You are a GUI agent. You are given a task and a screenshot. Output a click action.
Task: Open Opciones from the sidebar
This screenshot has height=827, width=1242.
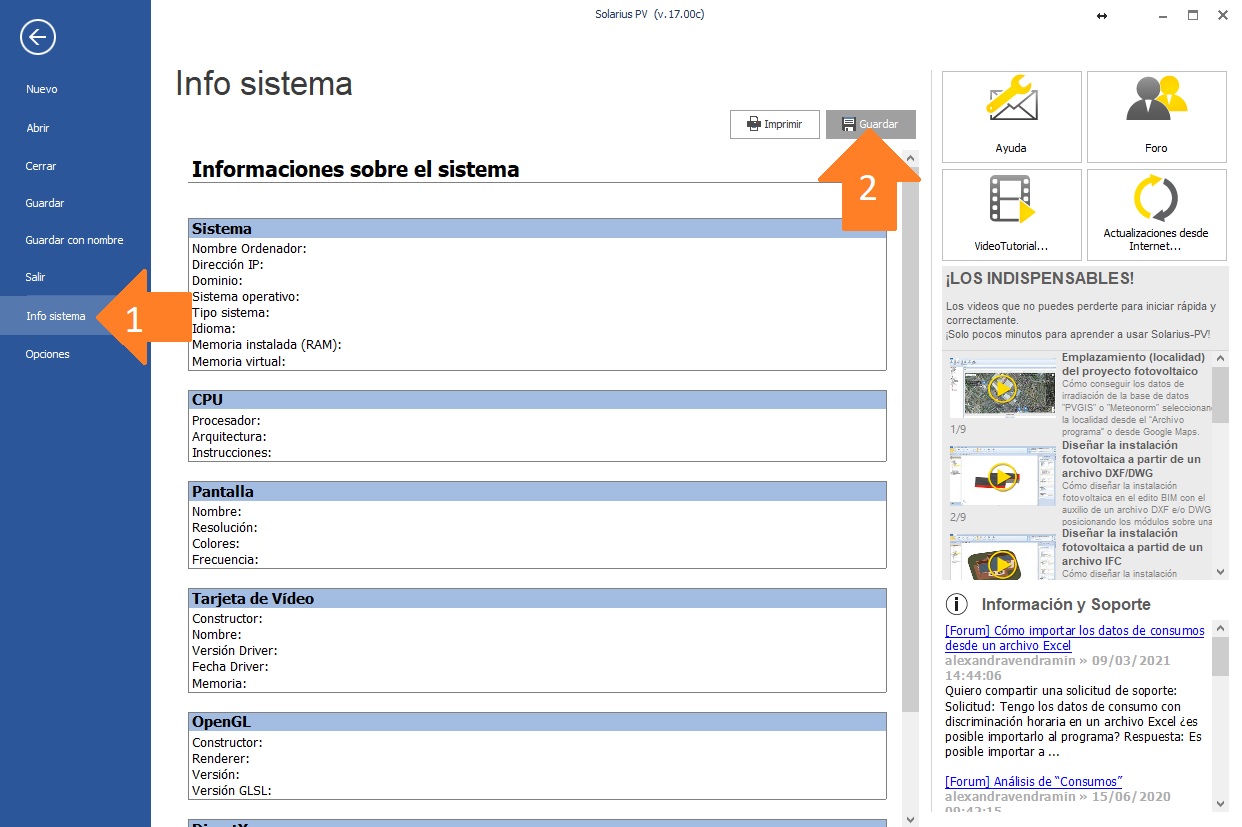48,354
